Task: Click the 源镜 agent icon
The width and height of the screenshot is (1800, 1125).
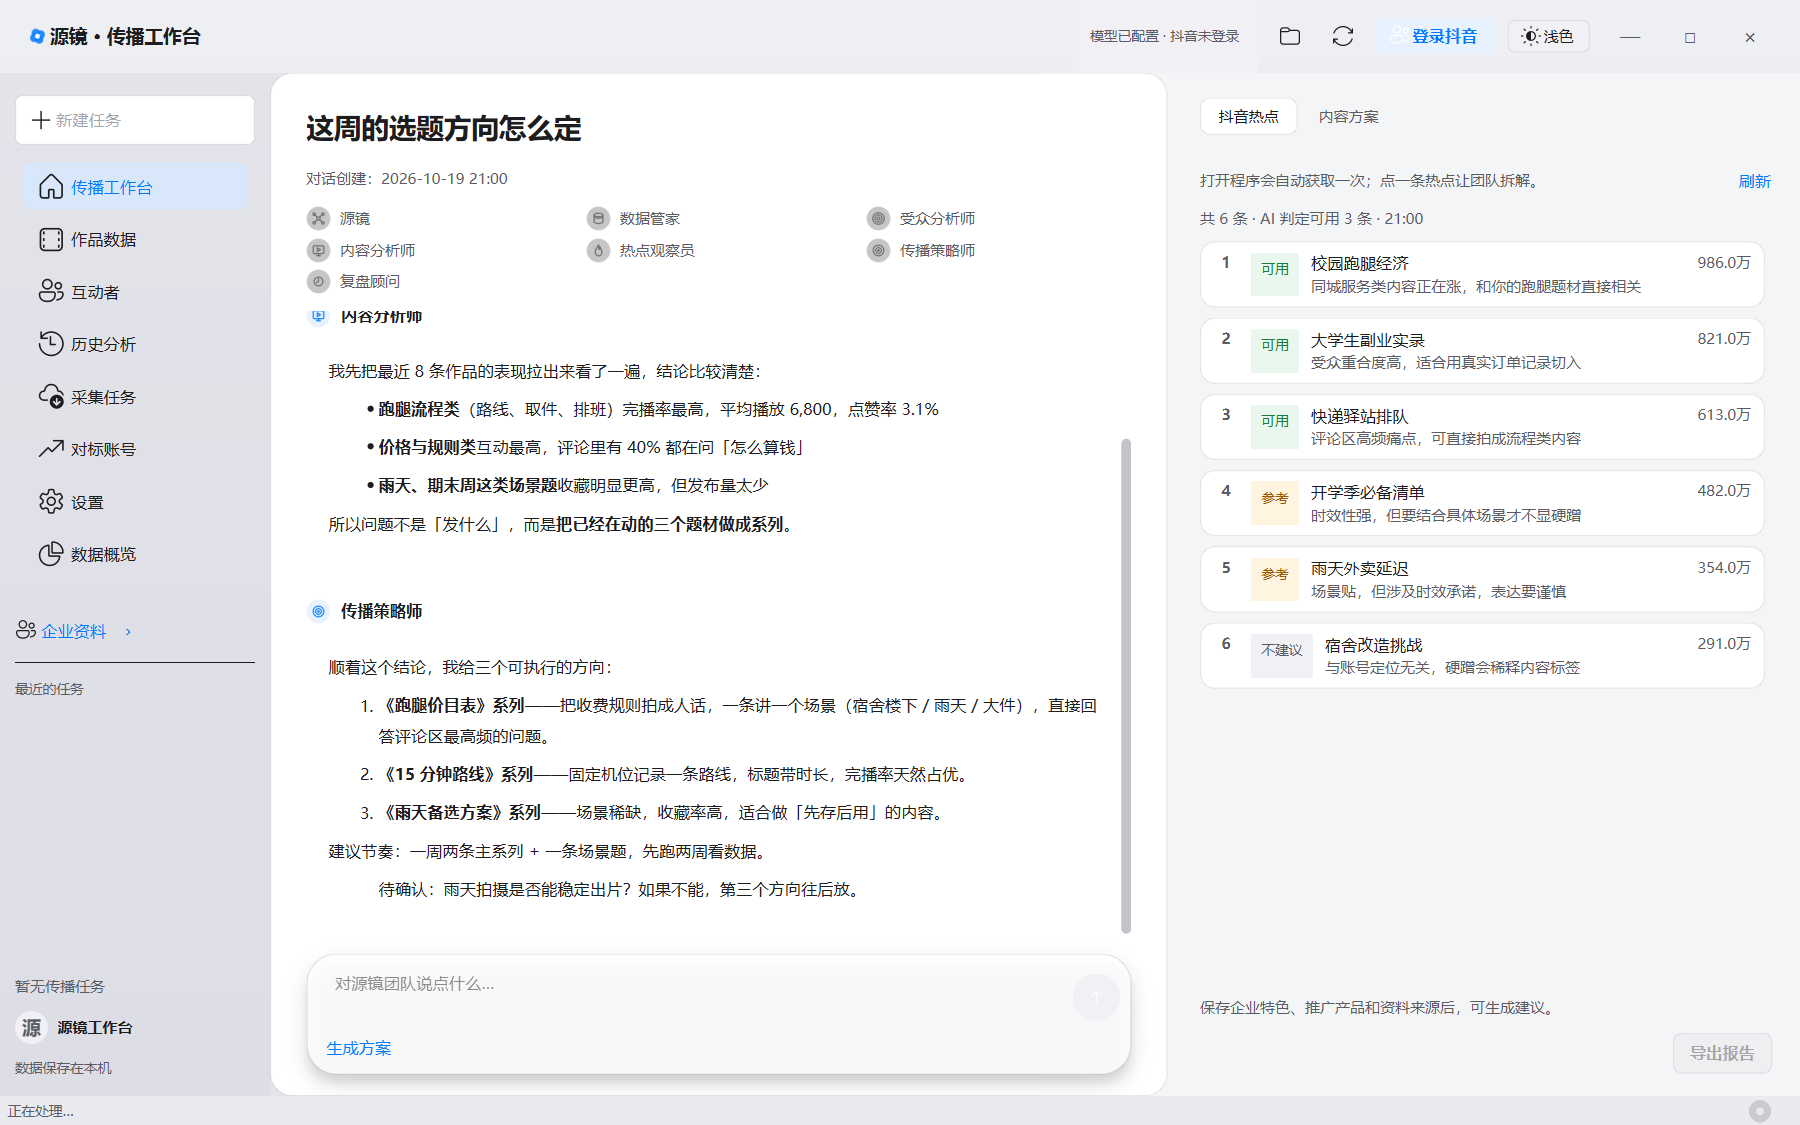Action: [318, 218]
